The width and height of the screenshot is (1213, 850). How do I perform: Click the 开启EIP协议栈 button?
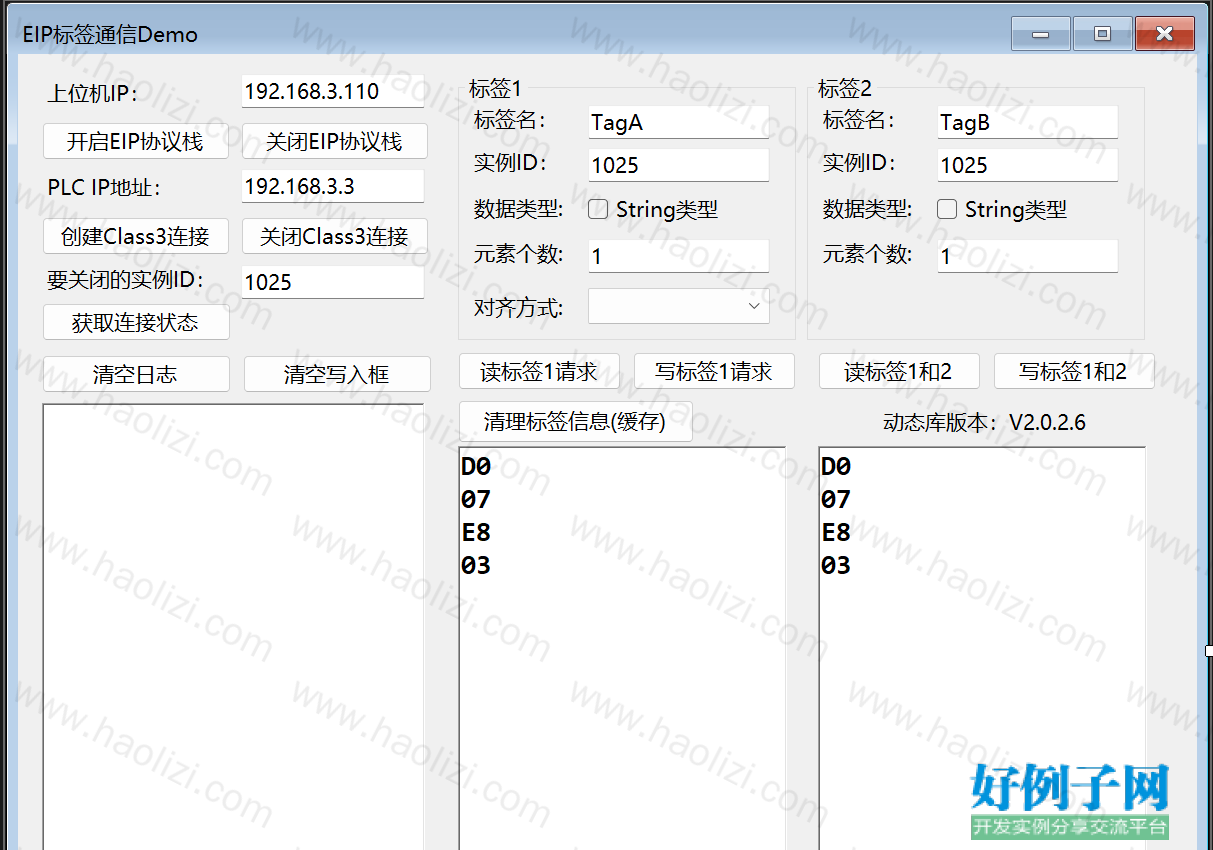click(x=135, y=141)
